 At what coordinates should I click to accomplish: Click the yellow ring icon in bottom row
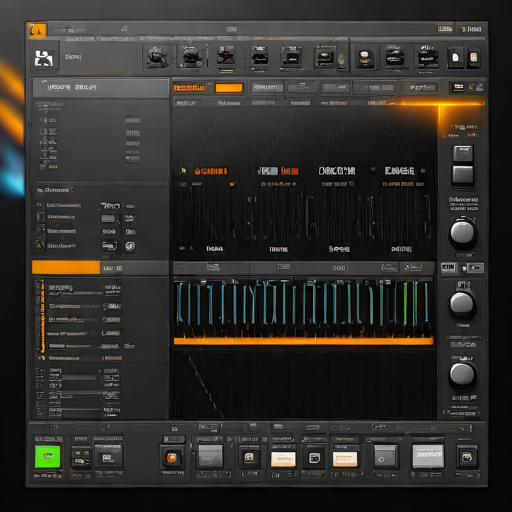tap(249, 457)
